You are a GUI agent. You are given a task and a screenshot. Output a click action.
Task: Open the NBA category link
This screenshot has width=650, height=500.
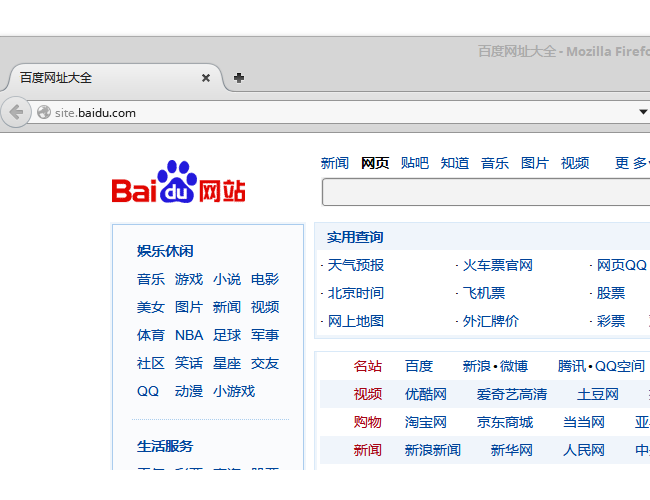point(189,335)
